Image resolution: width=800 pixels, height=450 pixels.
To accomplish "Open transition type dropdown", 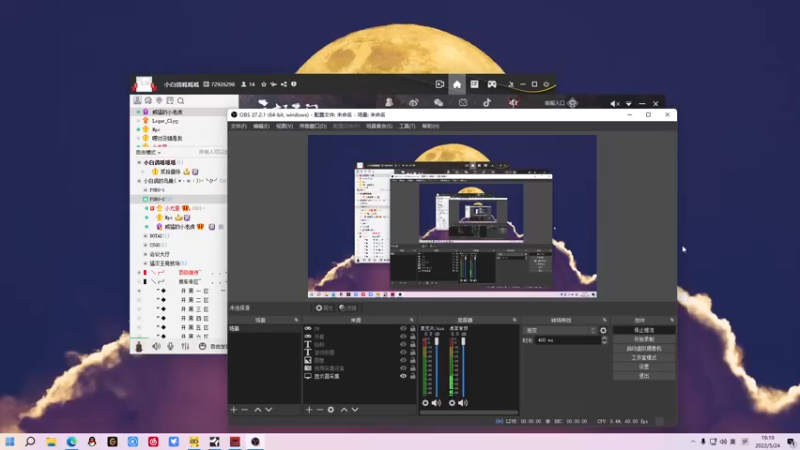I will (x=560, y=331).
